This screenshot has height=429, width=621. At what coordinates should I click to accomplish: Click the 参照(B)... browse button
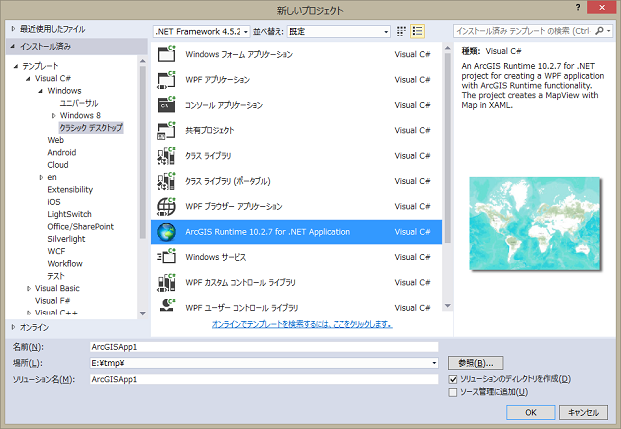click(x=476, y=363)
